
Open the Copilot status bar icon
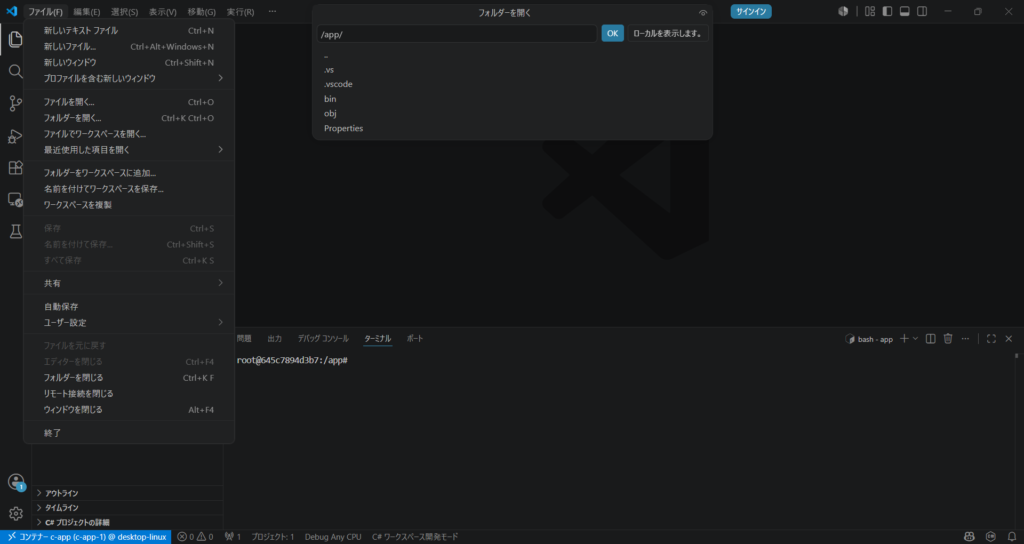coord(969,537)
